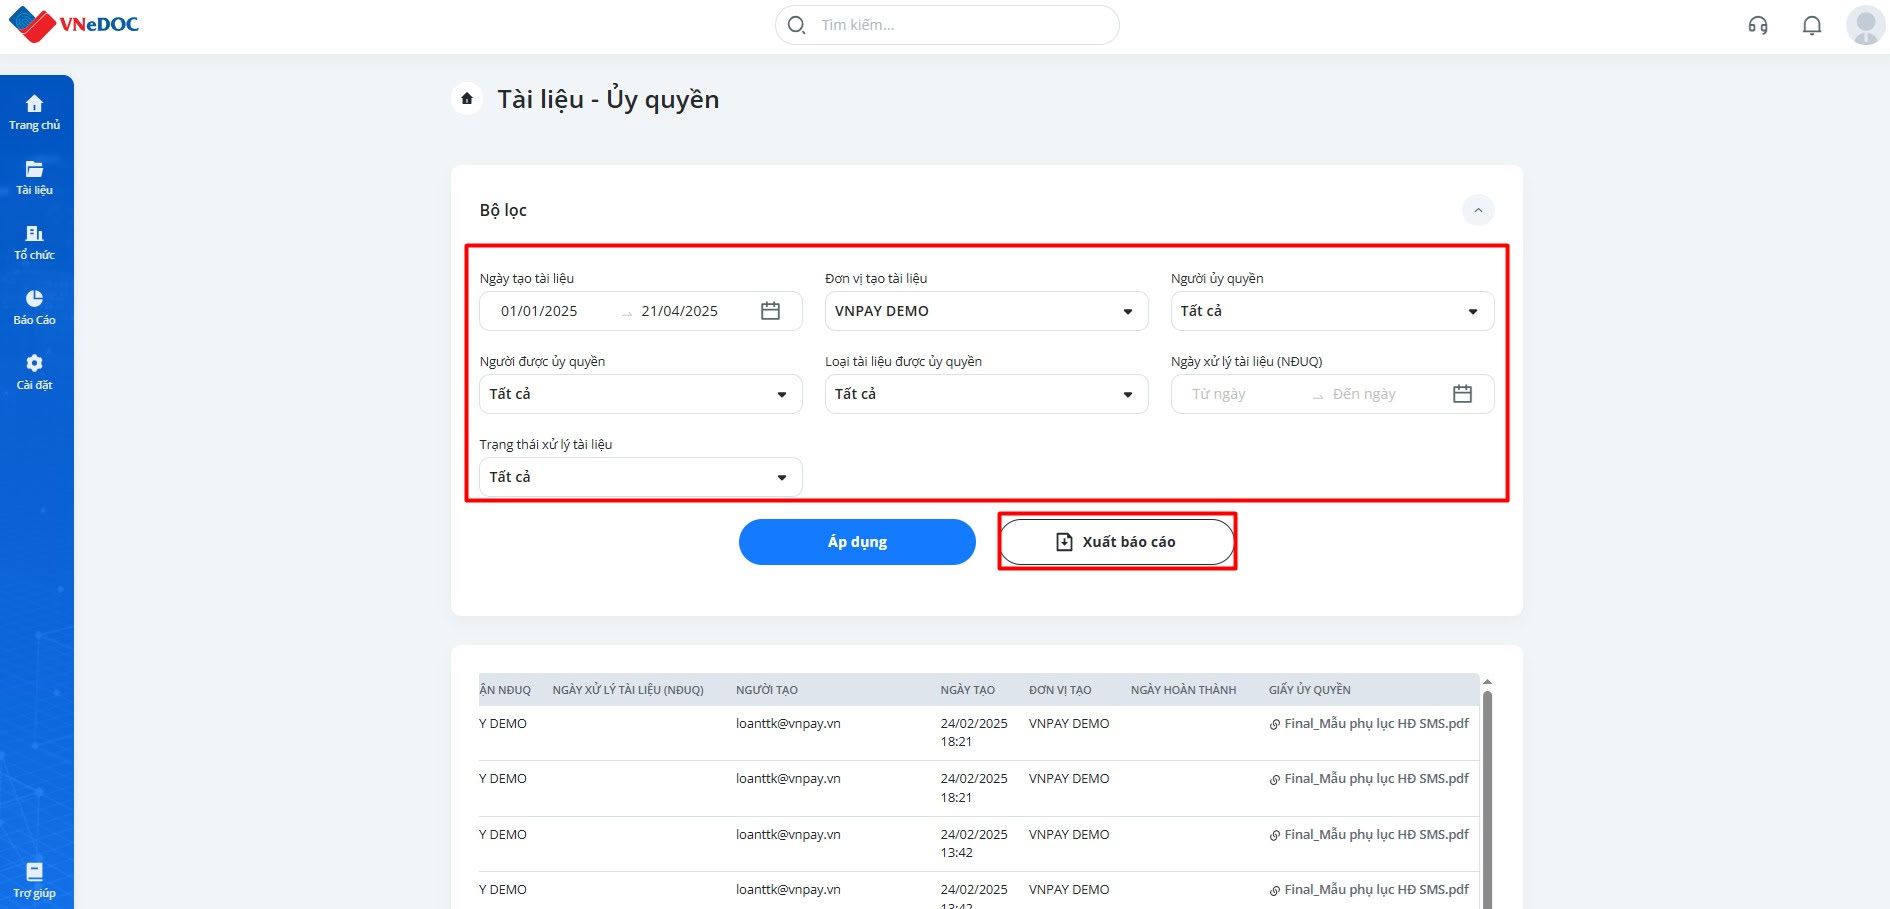The height and width of the screenshot is (909, 1890).
Task: Click the VNeDOC logo
Action: click(x=74, y=25)
